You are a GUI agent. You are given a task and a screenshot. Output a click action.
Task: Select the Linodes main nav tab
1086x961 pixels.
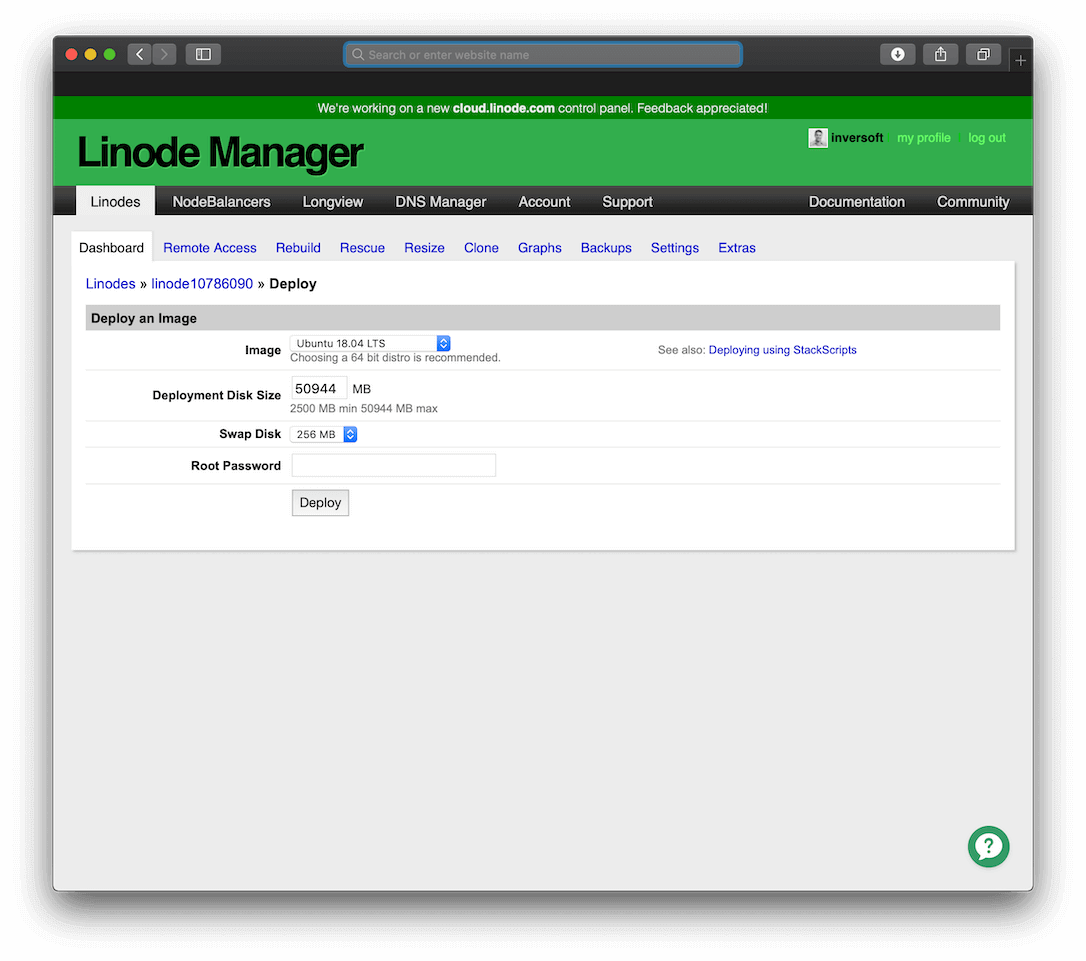pyautogui.click(x=116, y=201)
